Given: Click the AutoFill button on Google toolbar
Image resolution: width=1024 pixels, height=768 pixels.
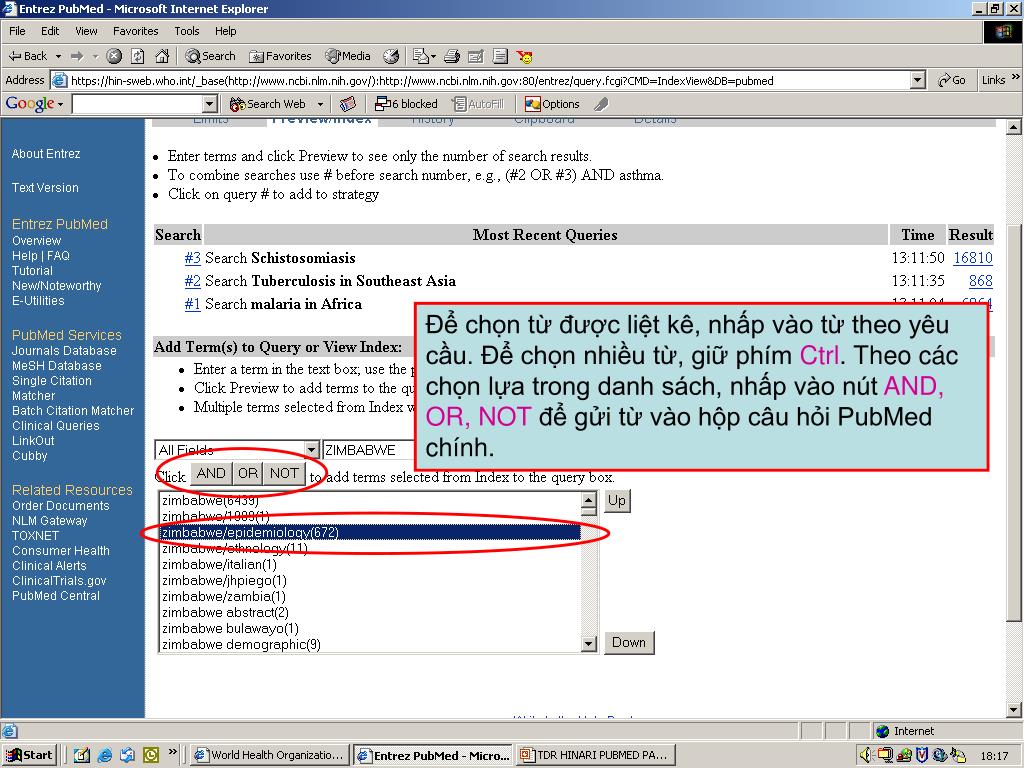Looking at the screenshot, I should (479, 104).
